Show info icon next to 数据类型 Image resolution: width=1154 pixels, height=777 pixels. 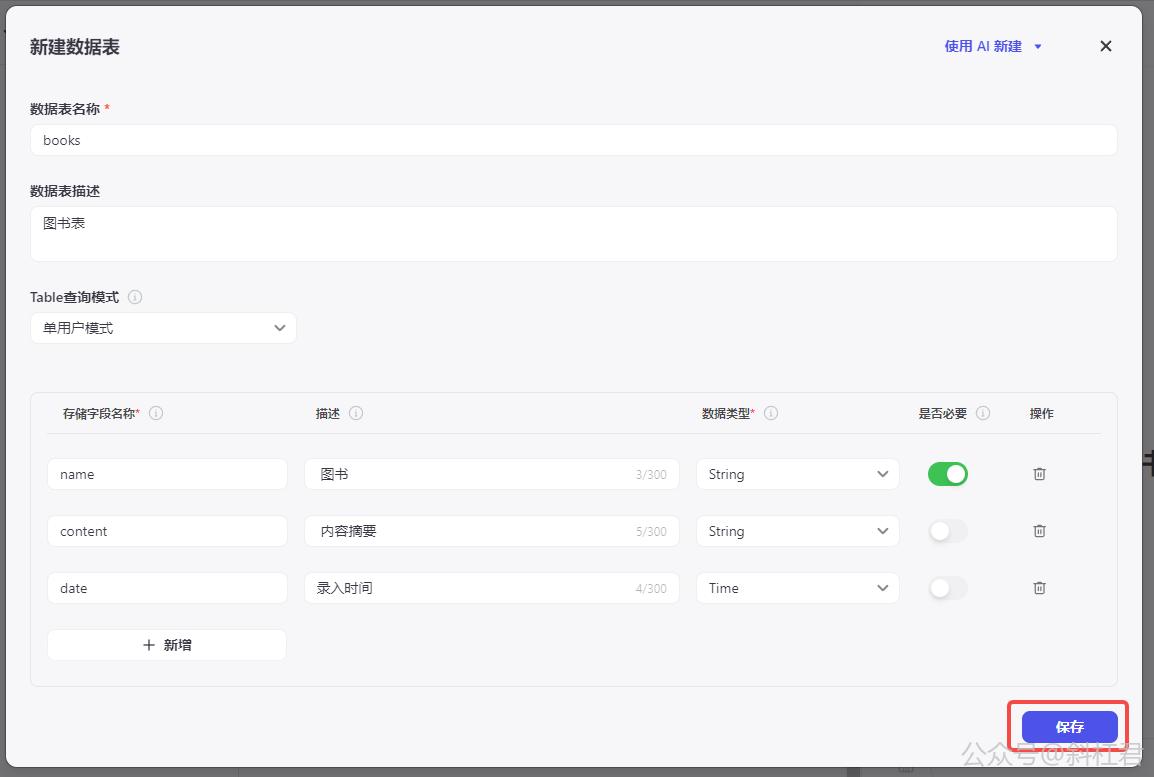click(771, 413)
